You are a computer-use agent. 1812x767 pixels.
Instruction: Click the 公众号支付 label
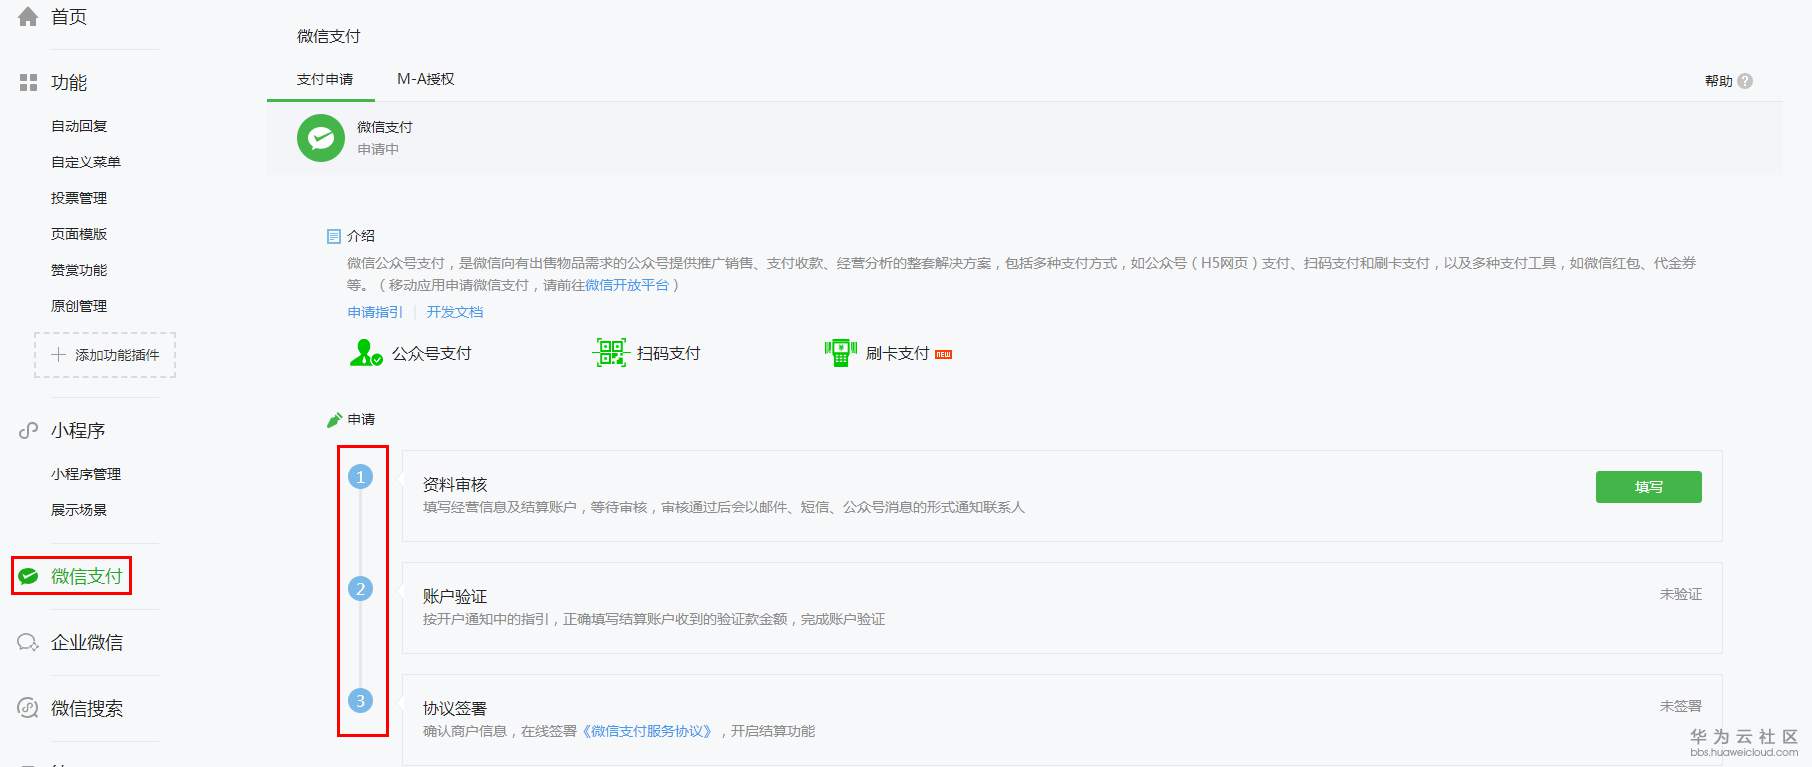tap(432, 353)
